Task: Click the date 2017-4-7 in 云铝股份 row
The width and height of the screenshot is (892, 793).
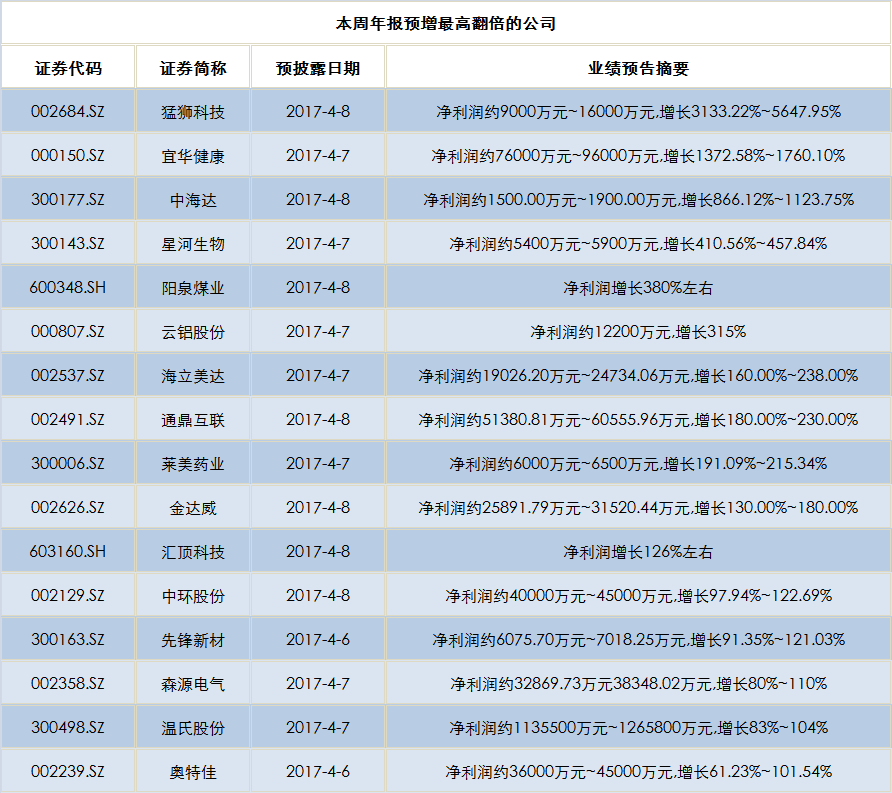Action: click(318, 332)
